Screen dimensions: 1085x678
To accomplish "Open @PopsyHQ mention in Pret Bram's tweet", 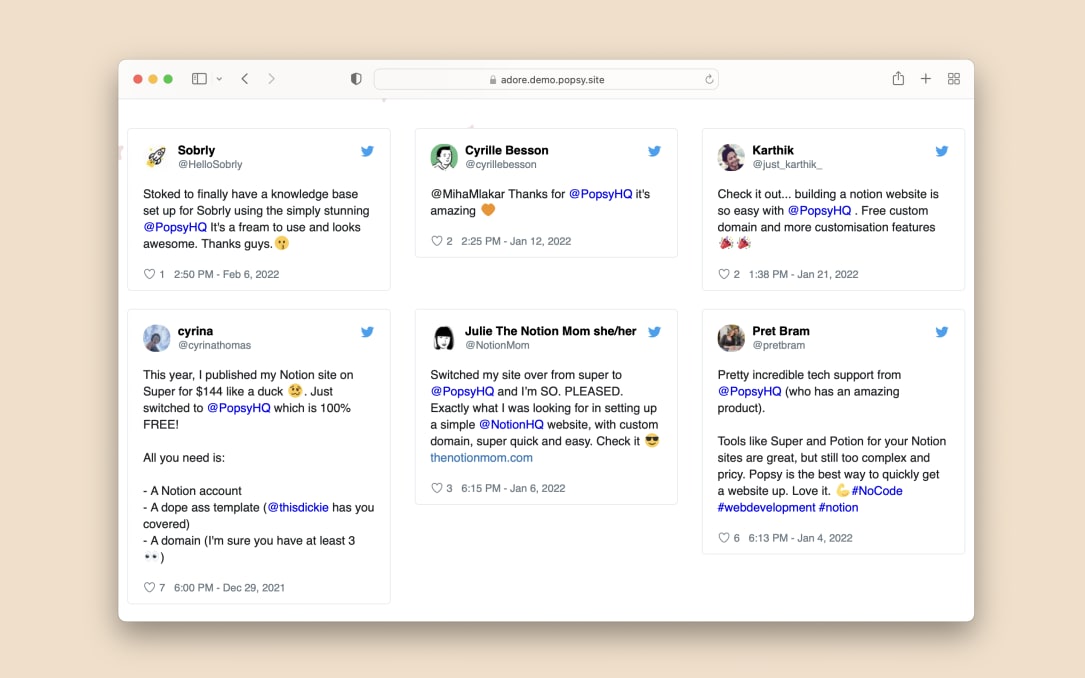I will [749, 391].
